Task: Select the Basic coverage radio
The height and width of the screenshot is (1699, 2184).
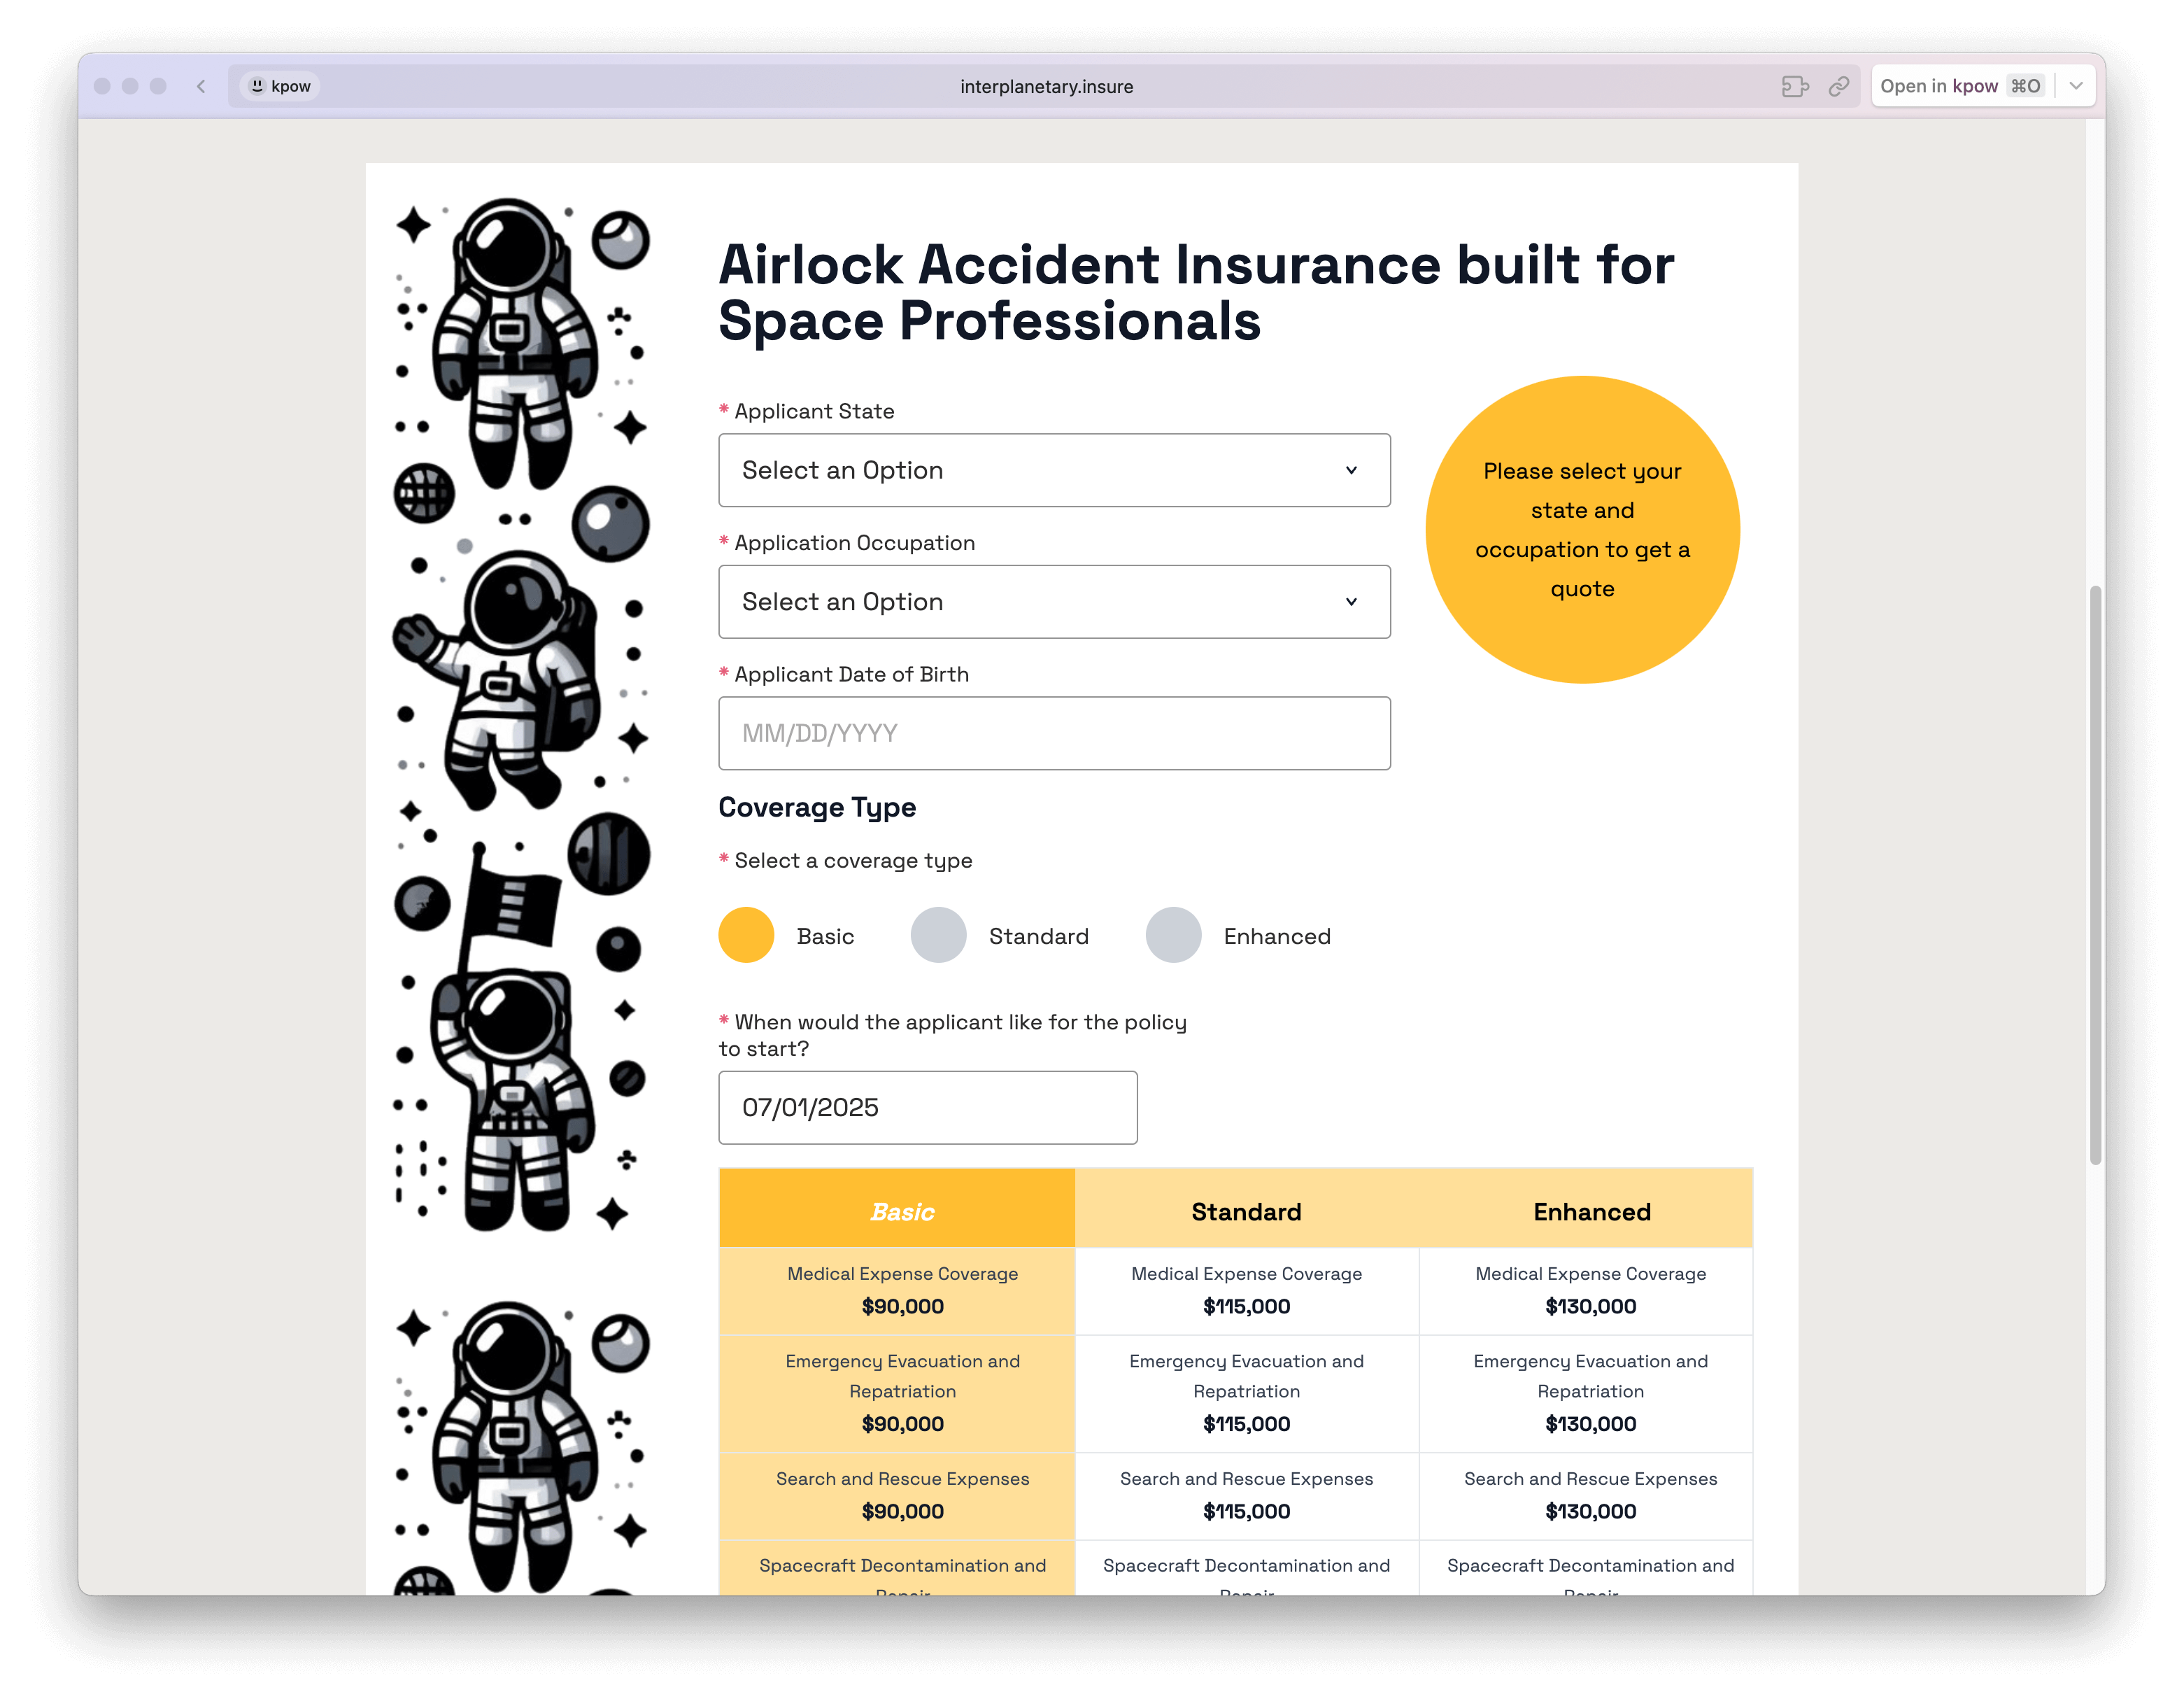Action: [746, 935]
